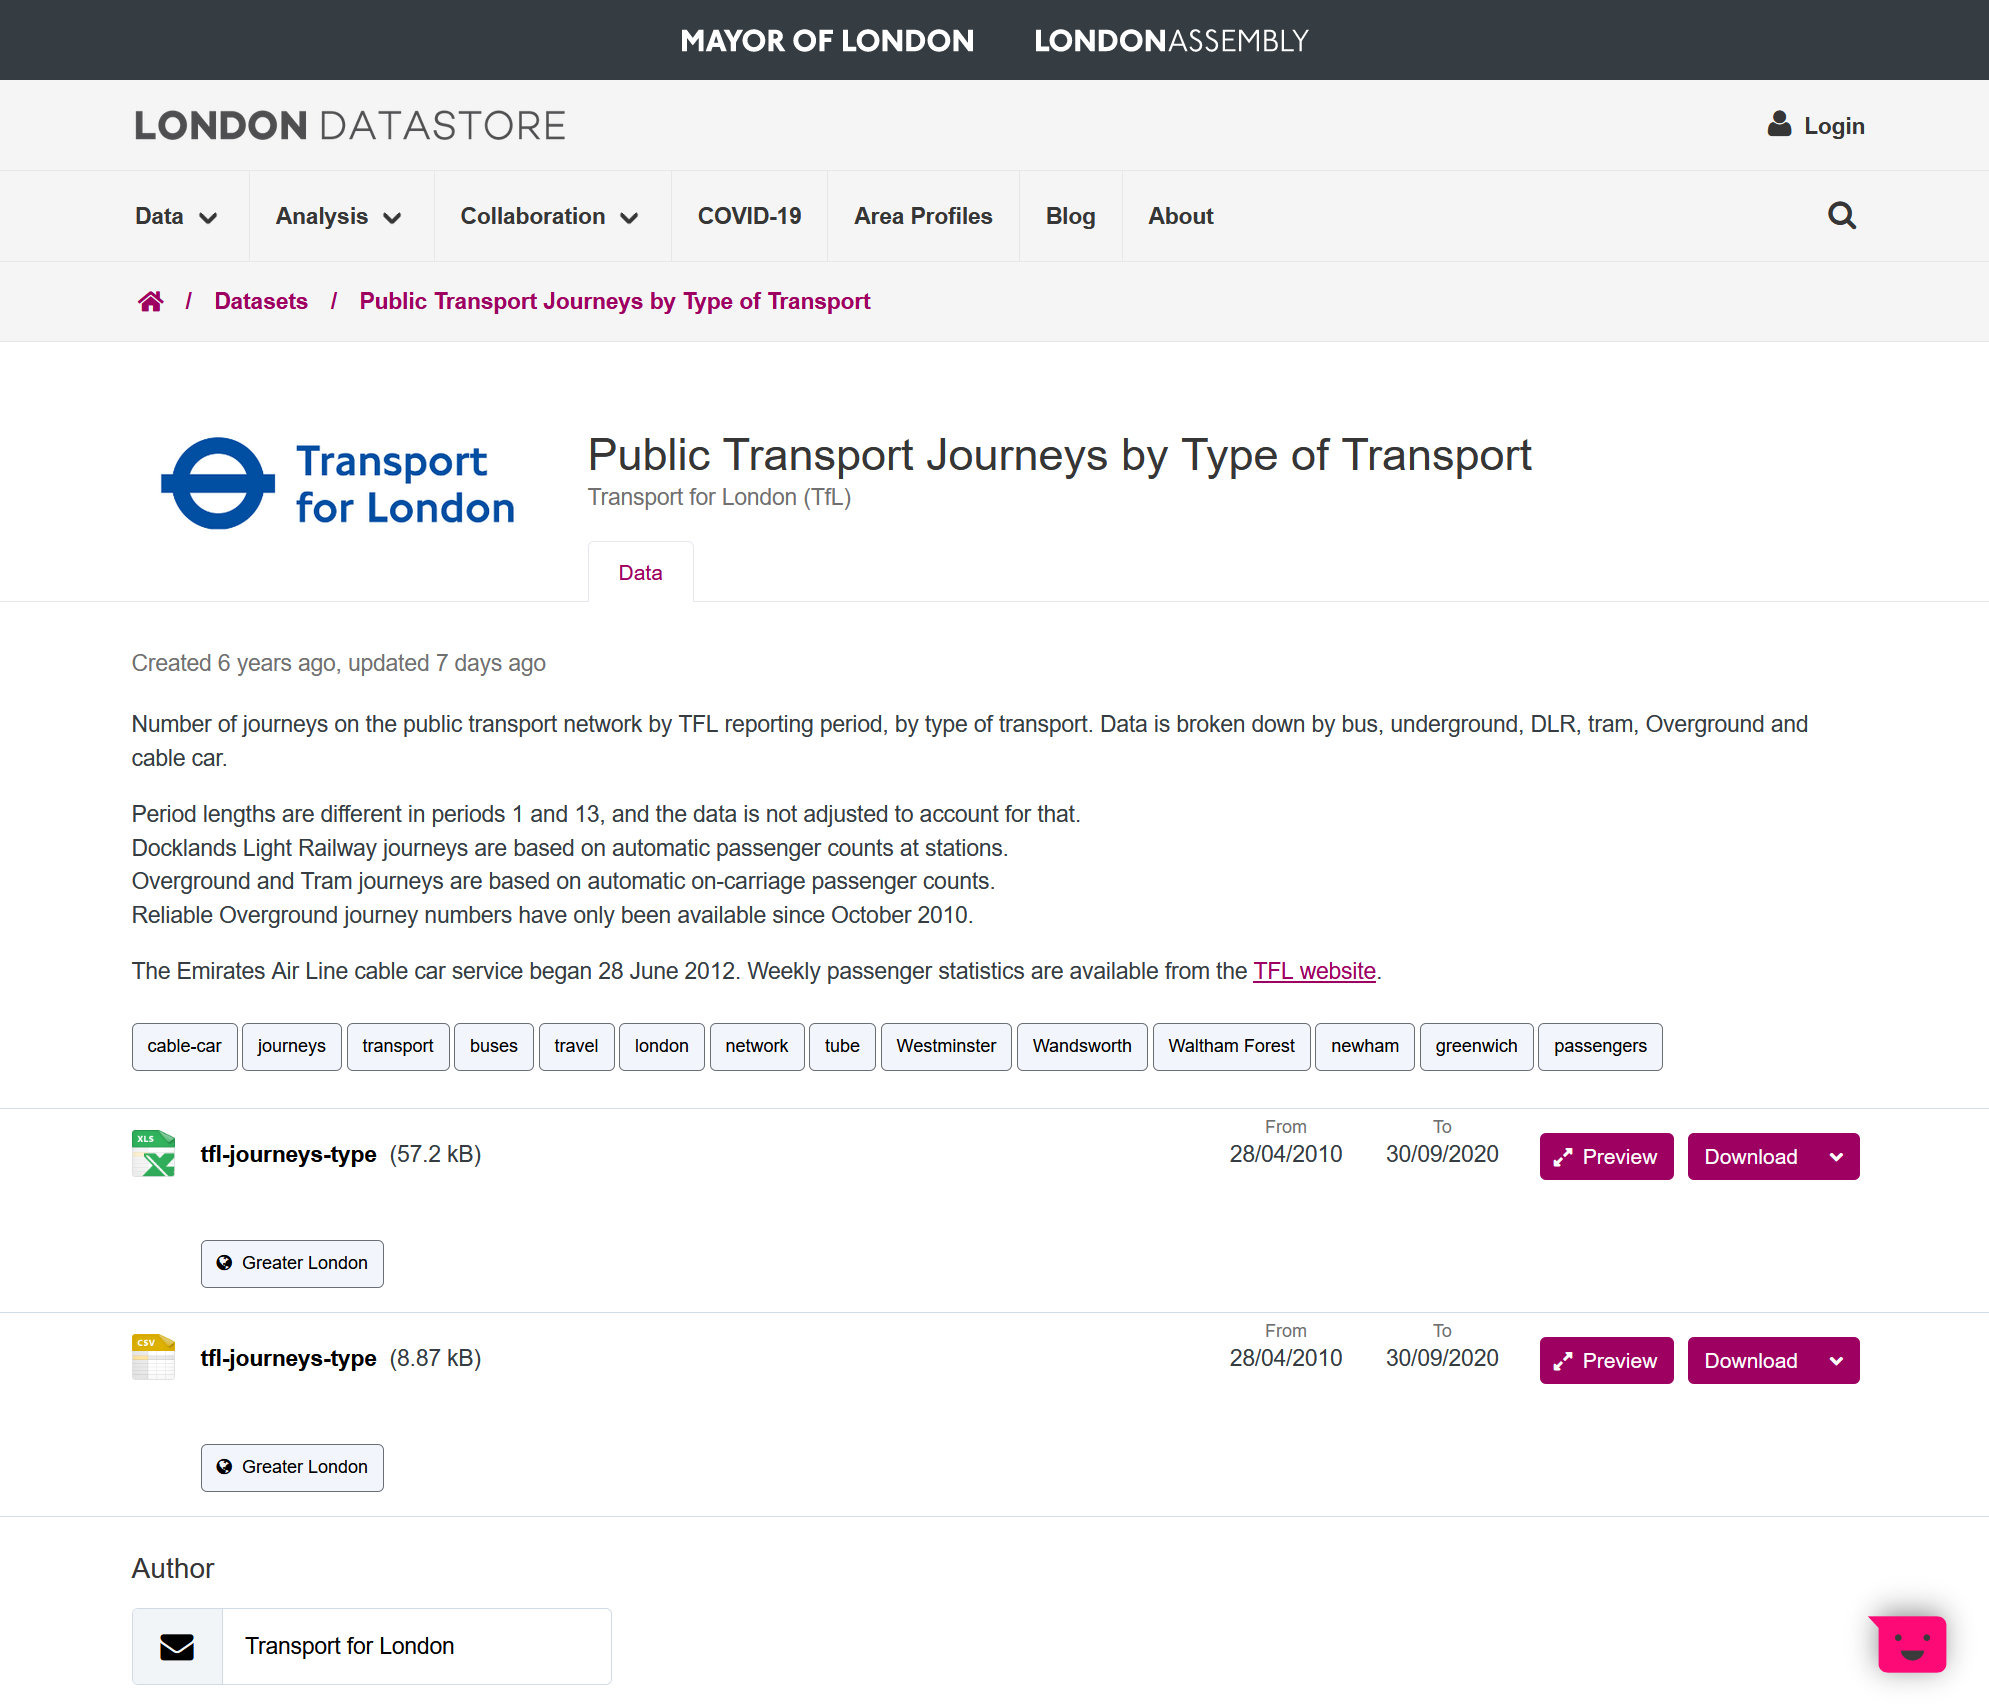Open Download options arrow for XLS file
Screen dimensions: 1989x1708
tap(1836, 1157)
